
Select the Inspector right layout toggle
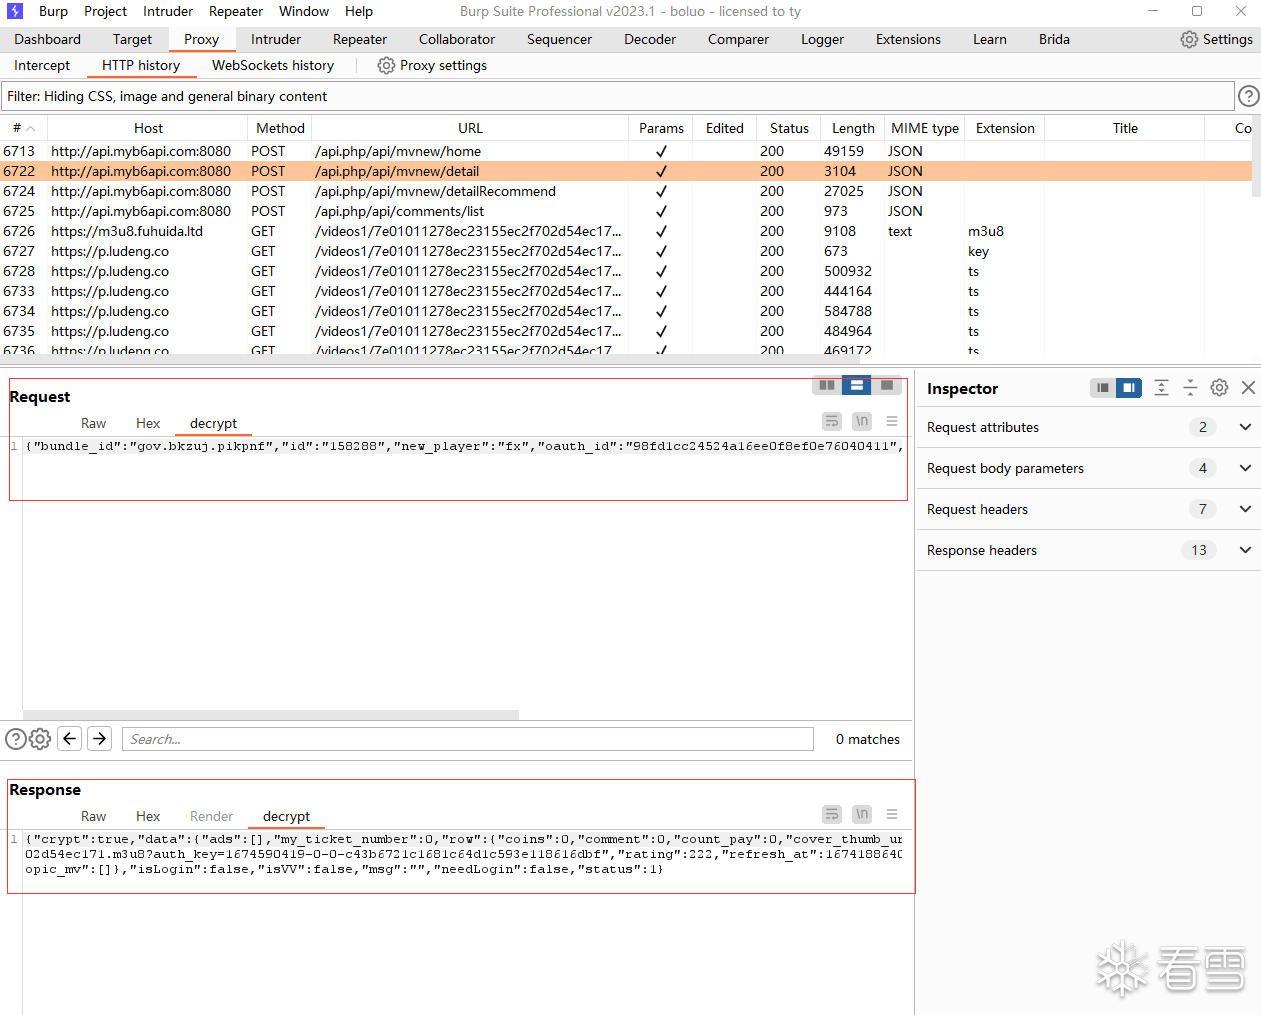pyautogui.click(x=1129, y=388)
